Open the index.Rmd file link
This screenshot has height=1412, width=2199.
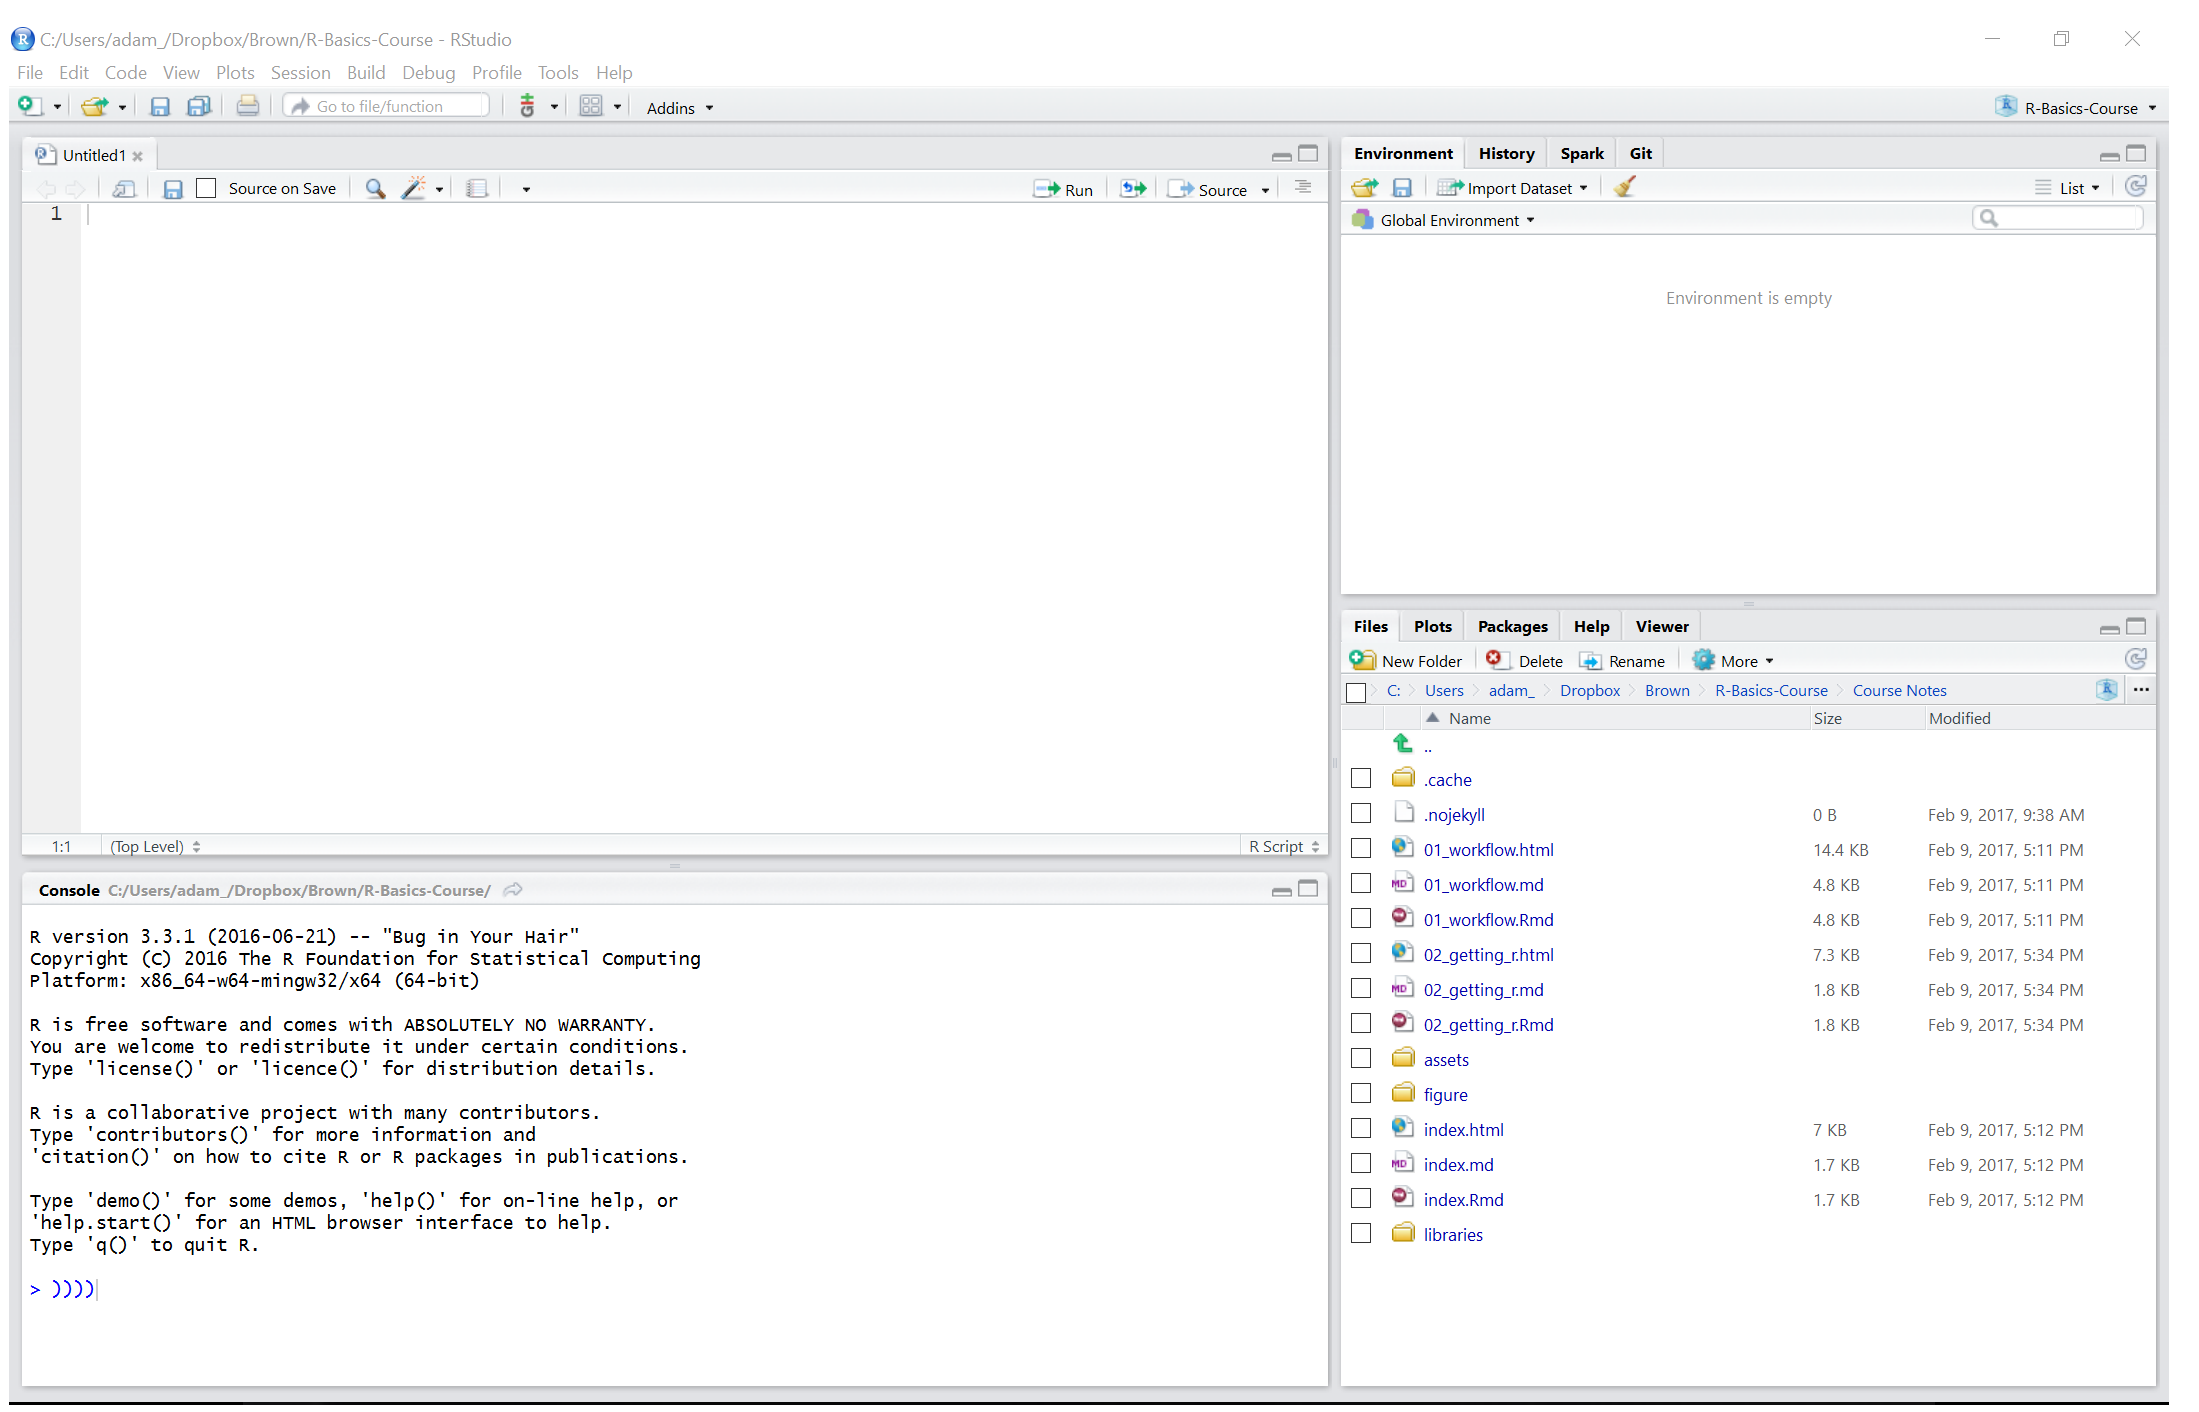1463,1199
